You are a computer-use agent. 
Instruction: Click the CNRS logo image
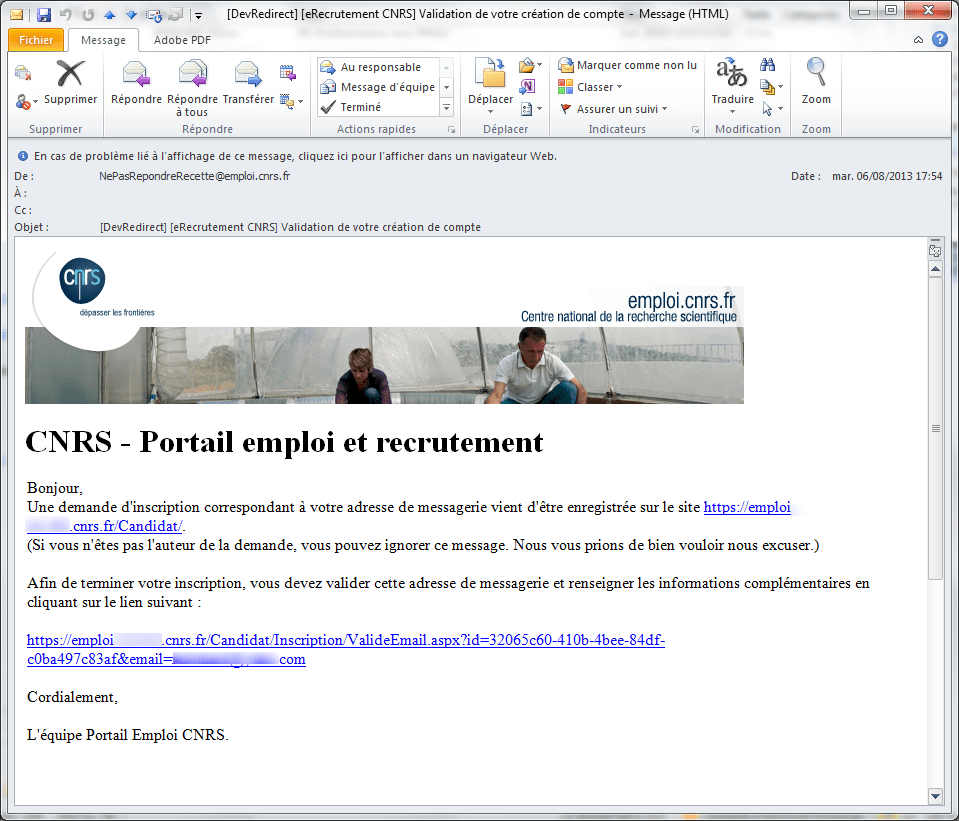click(x=83, y=281)
